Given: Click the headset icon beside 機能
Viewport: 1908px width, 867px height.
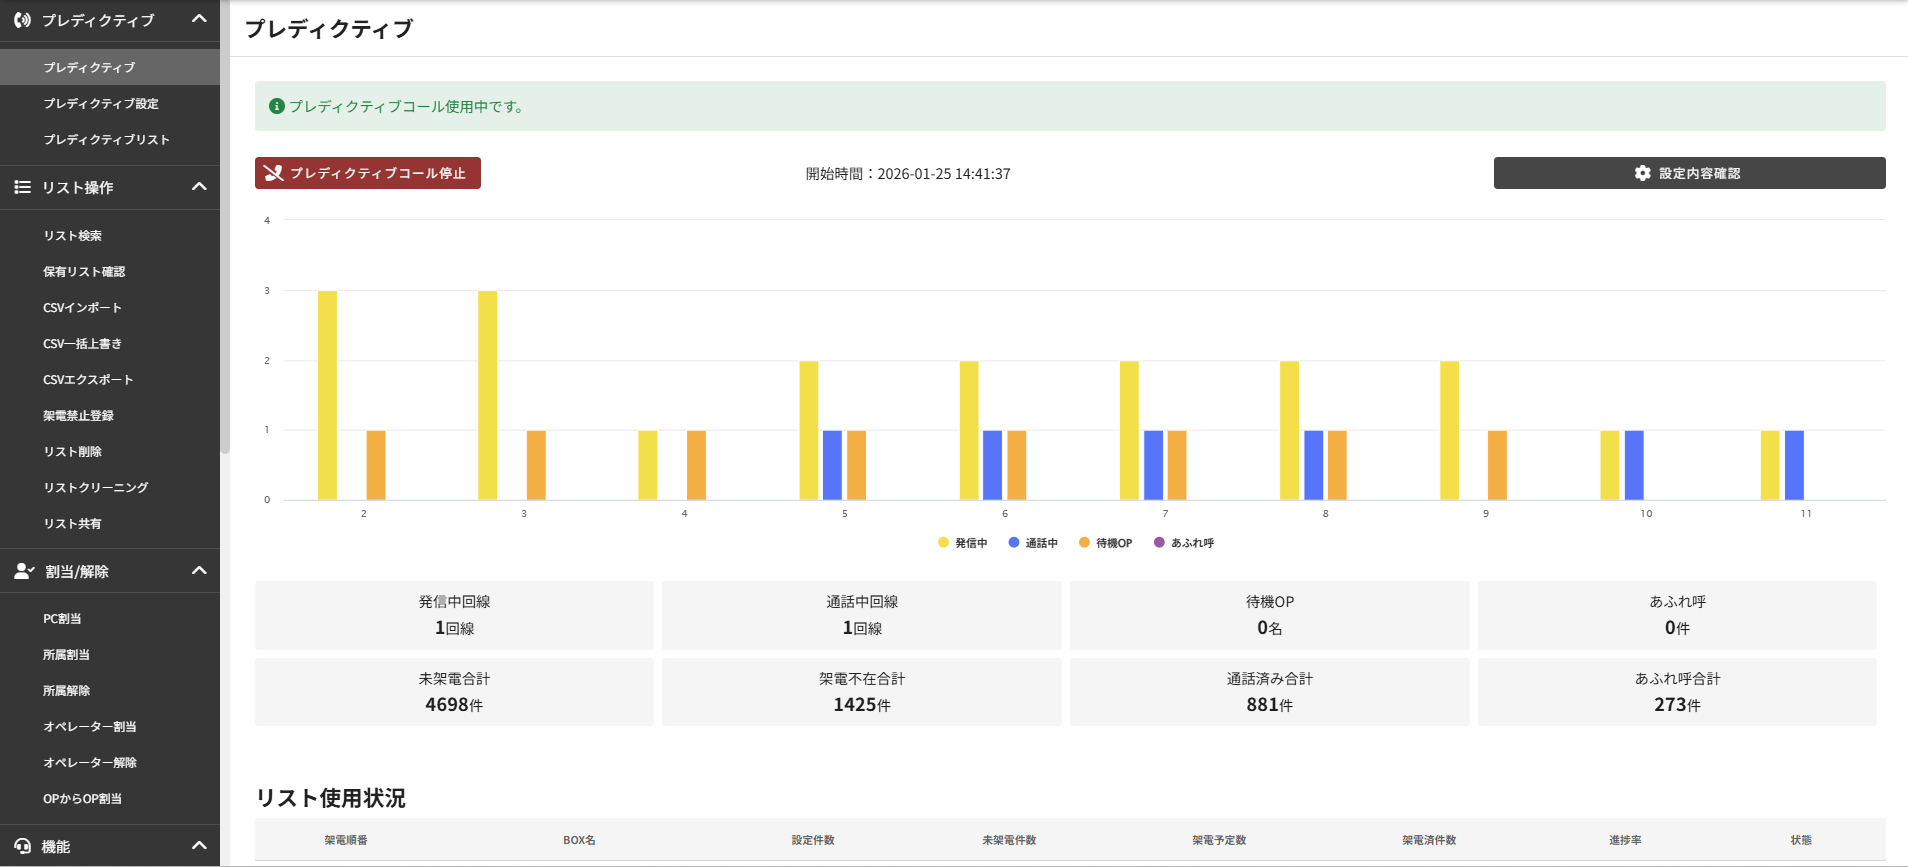Looking at the screenshot, I should click(x=22, y=846).
